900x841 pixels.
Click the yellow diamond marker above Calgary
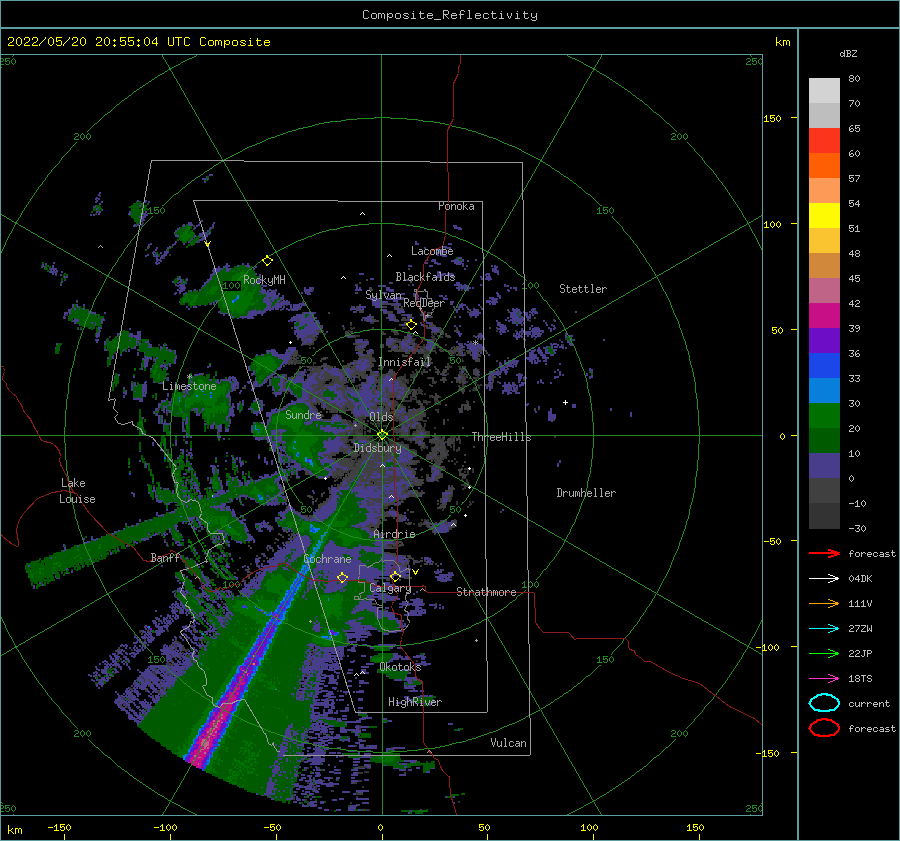coord(395,576)
